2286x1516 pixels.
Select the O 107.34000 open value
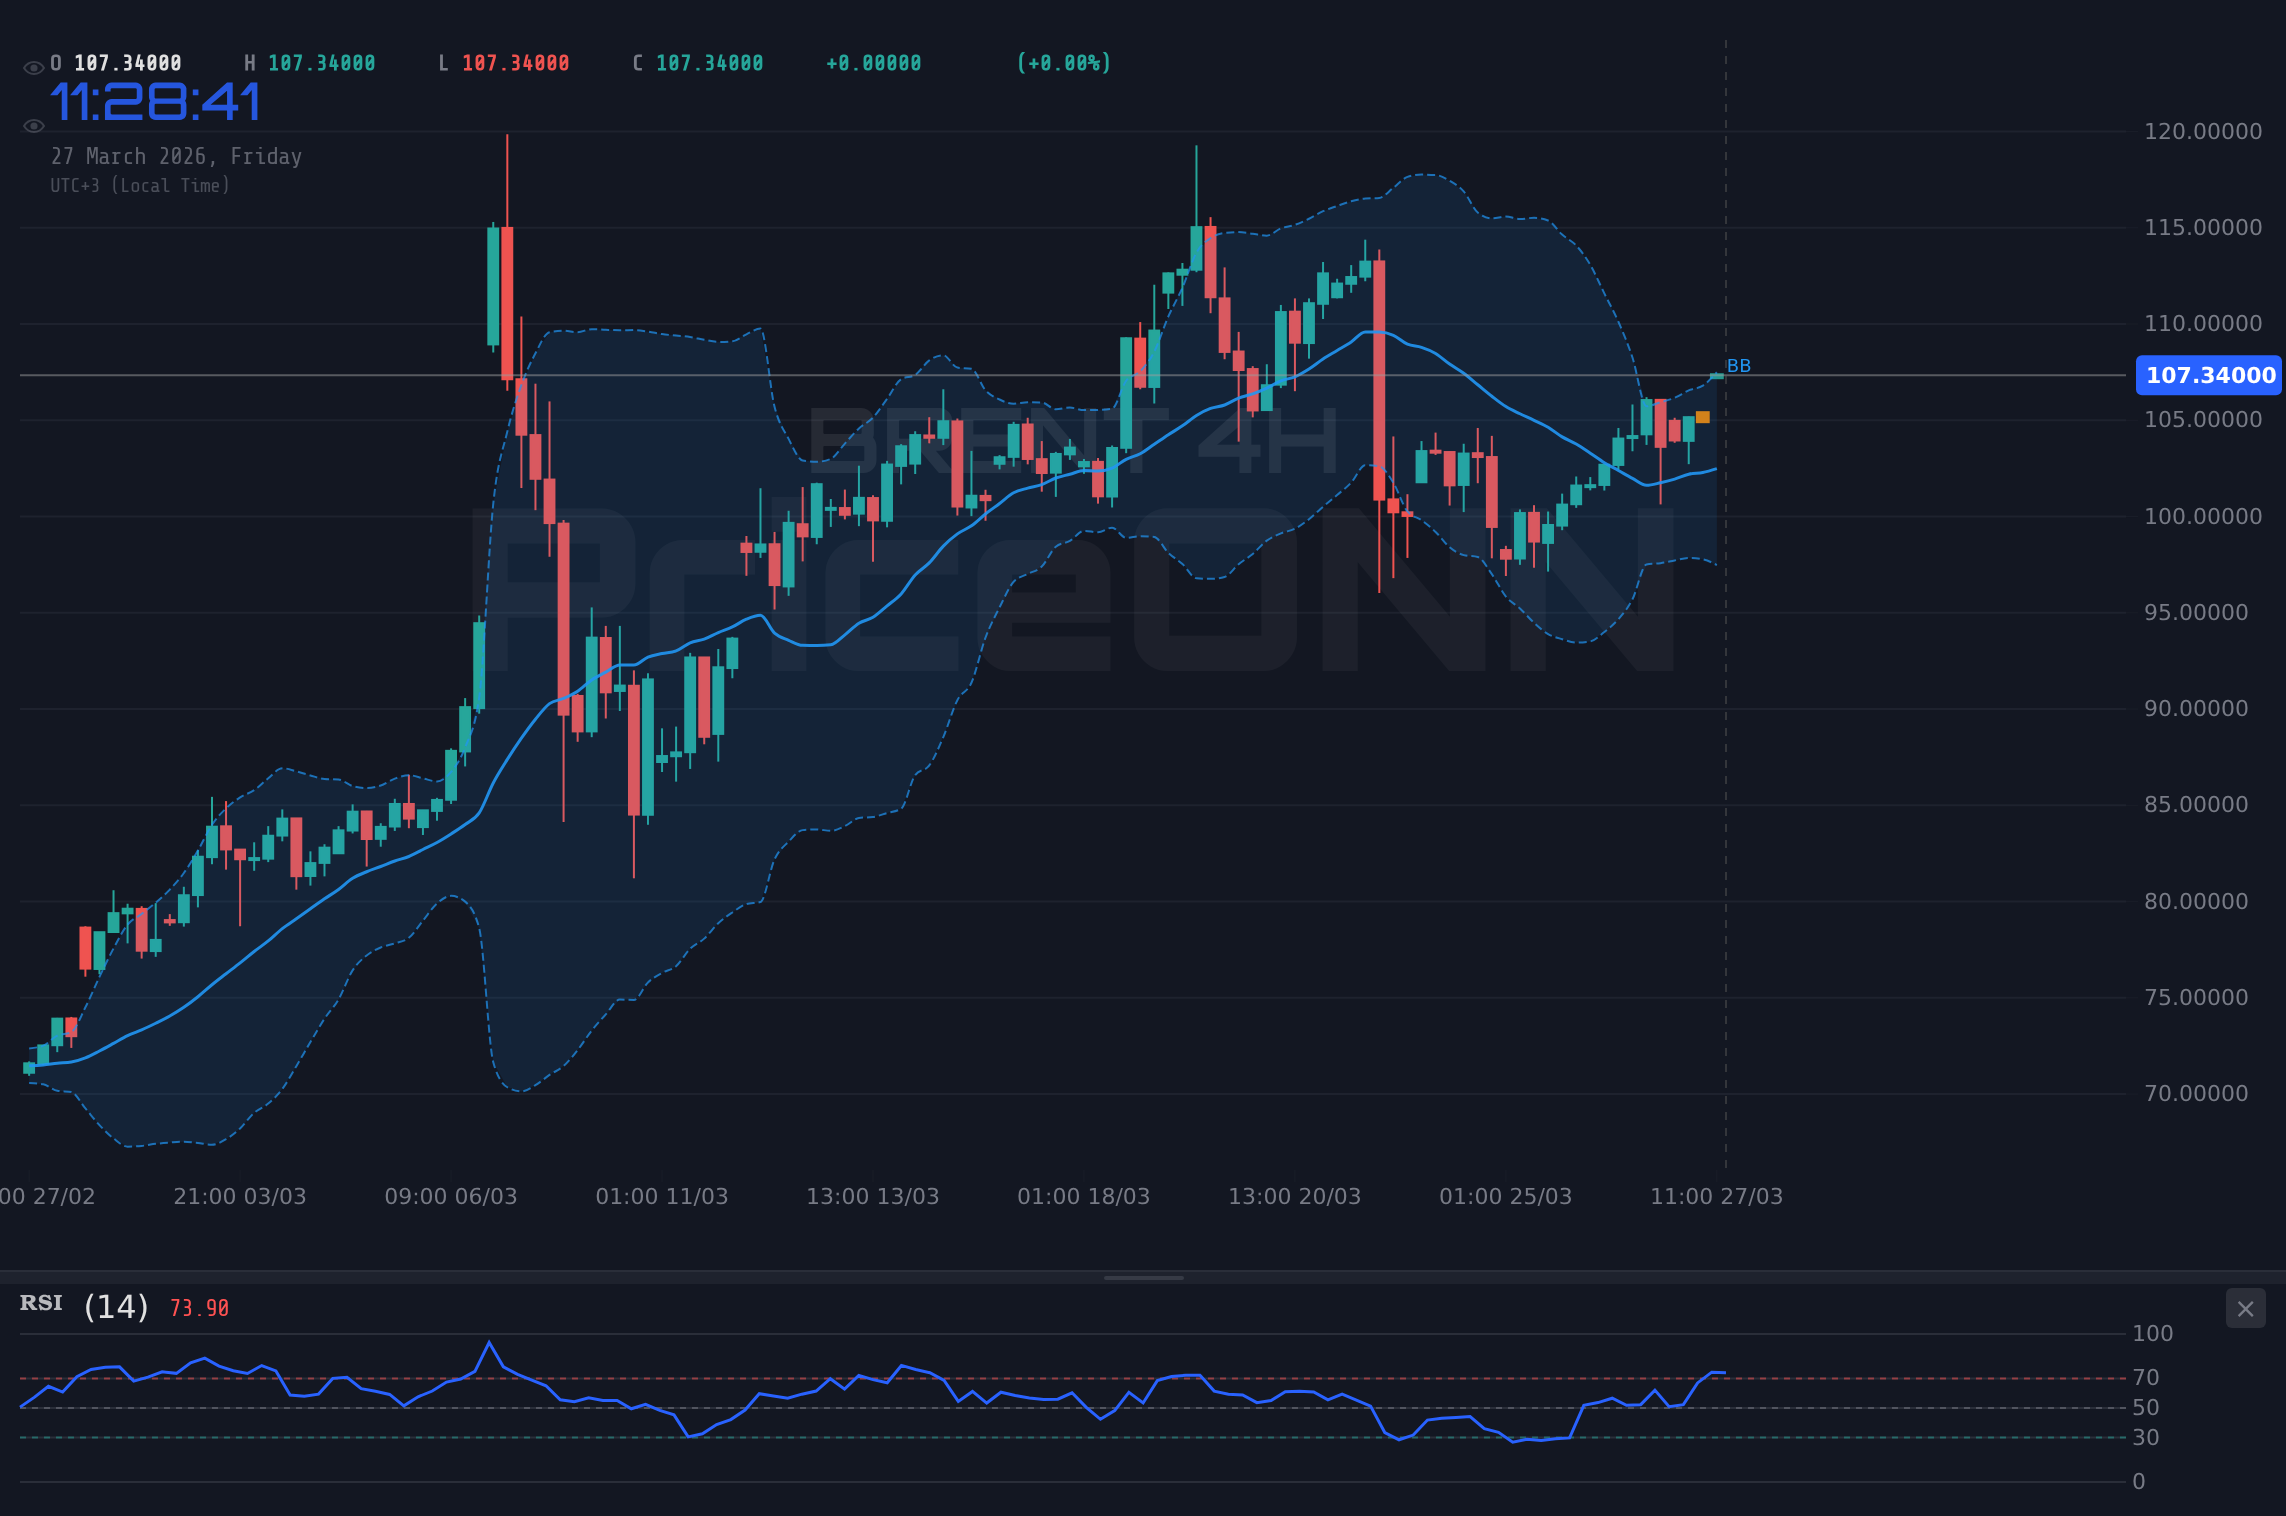(116, 62)
